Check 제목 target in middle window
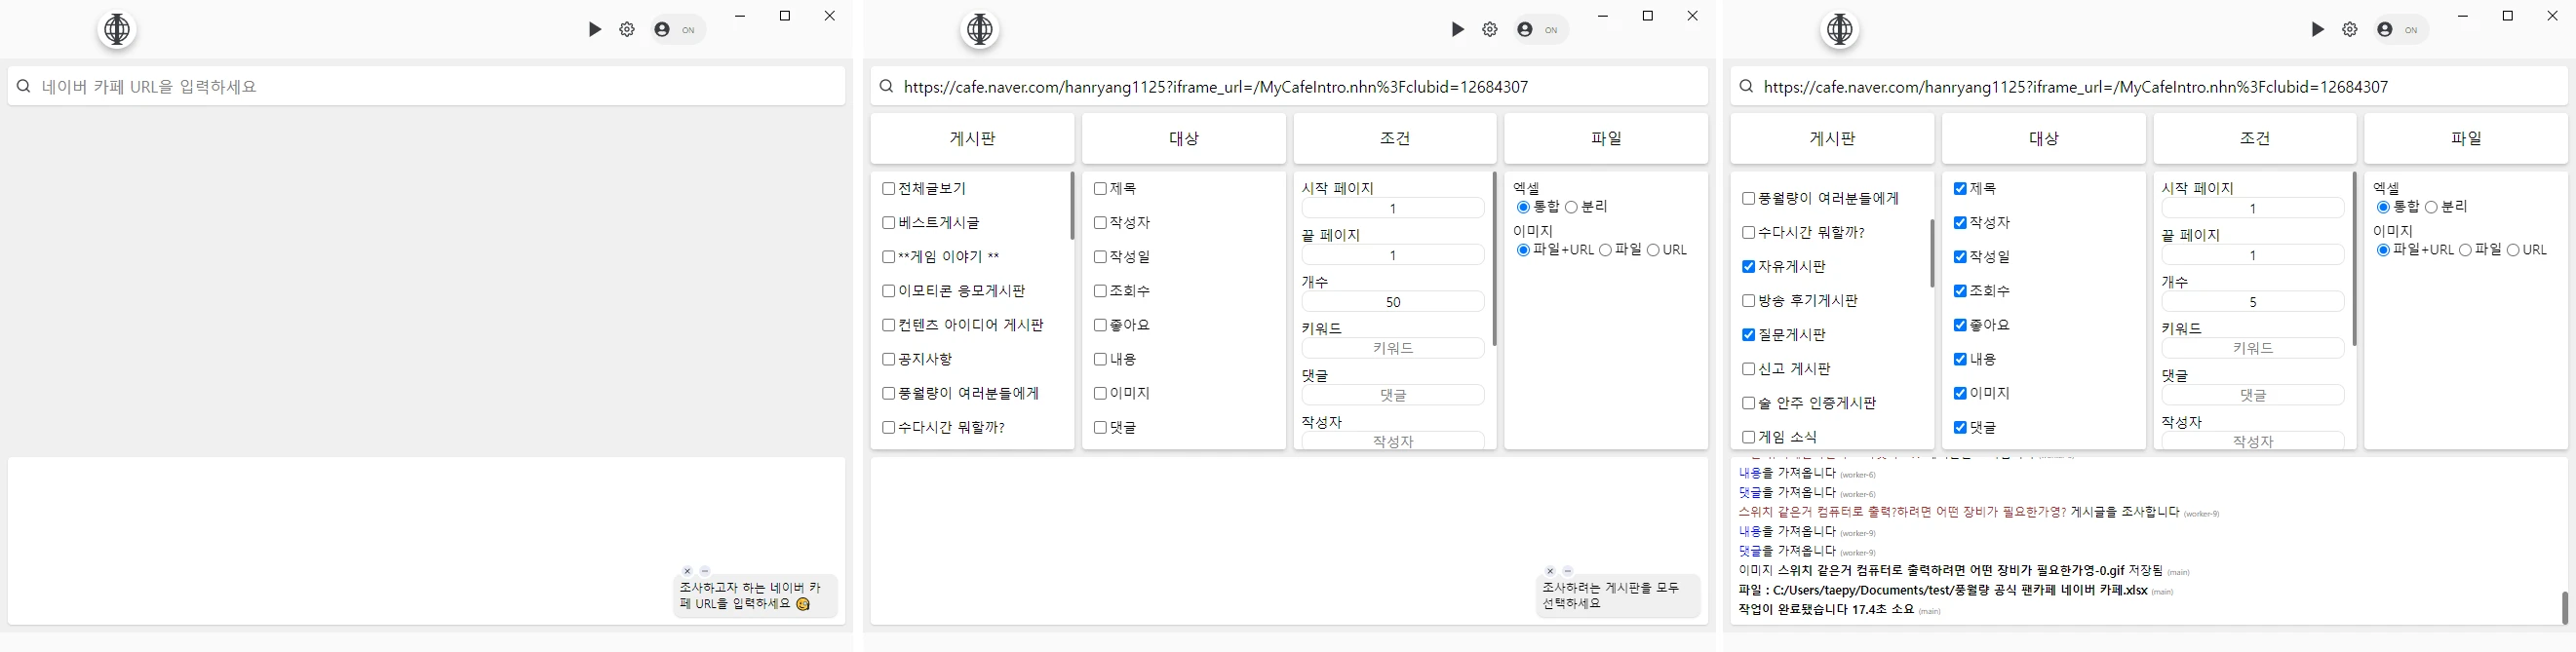2576x652 pixels. tap(1100, 189)
